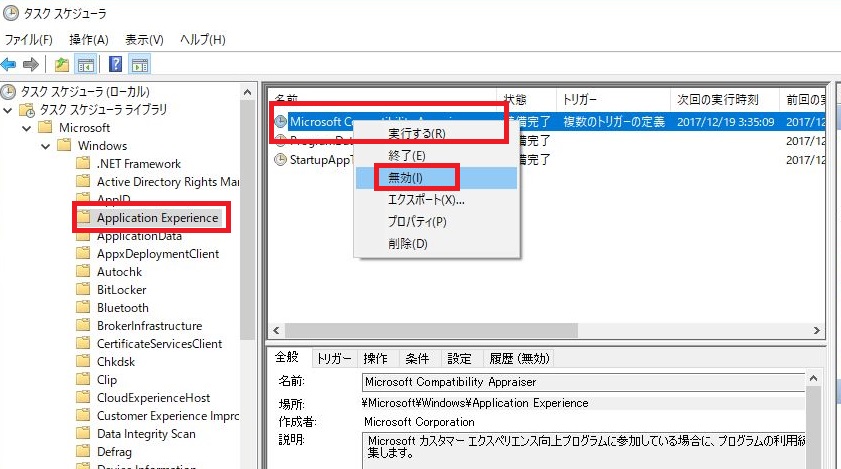Switch to the 設定 tab
This screenshot has height=469, width=841.
[x=459, y=358]
